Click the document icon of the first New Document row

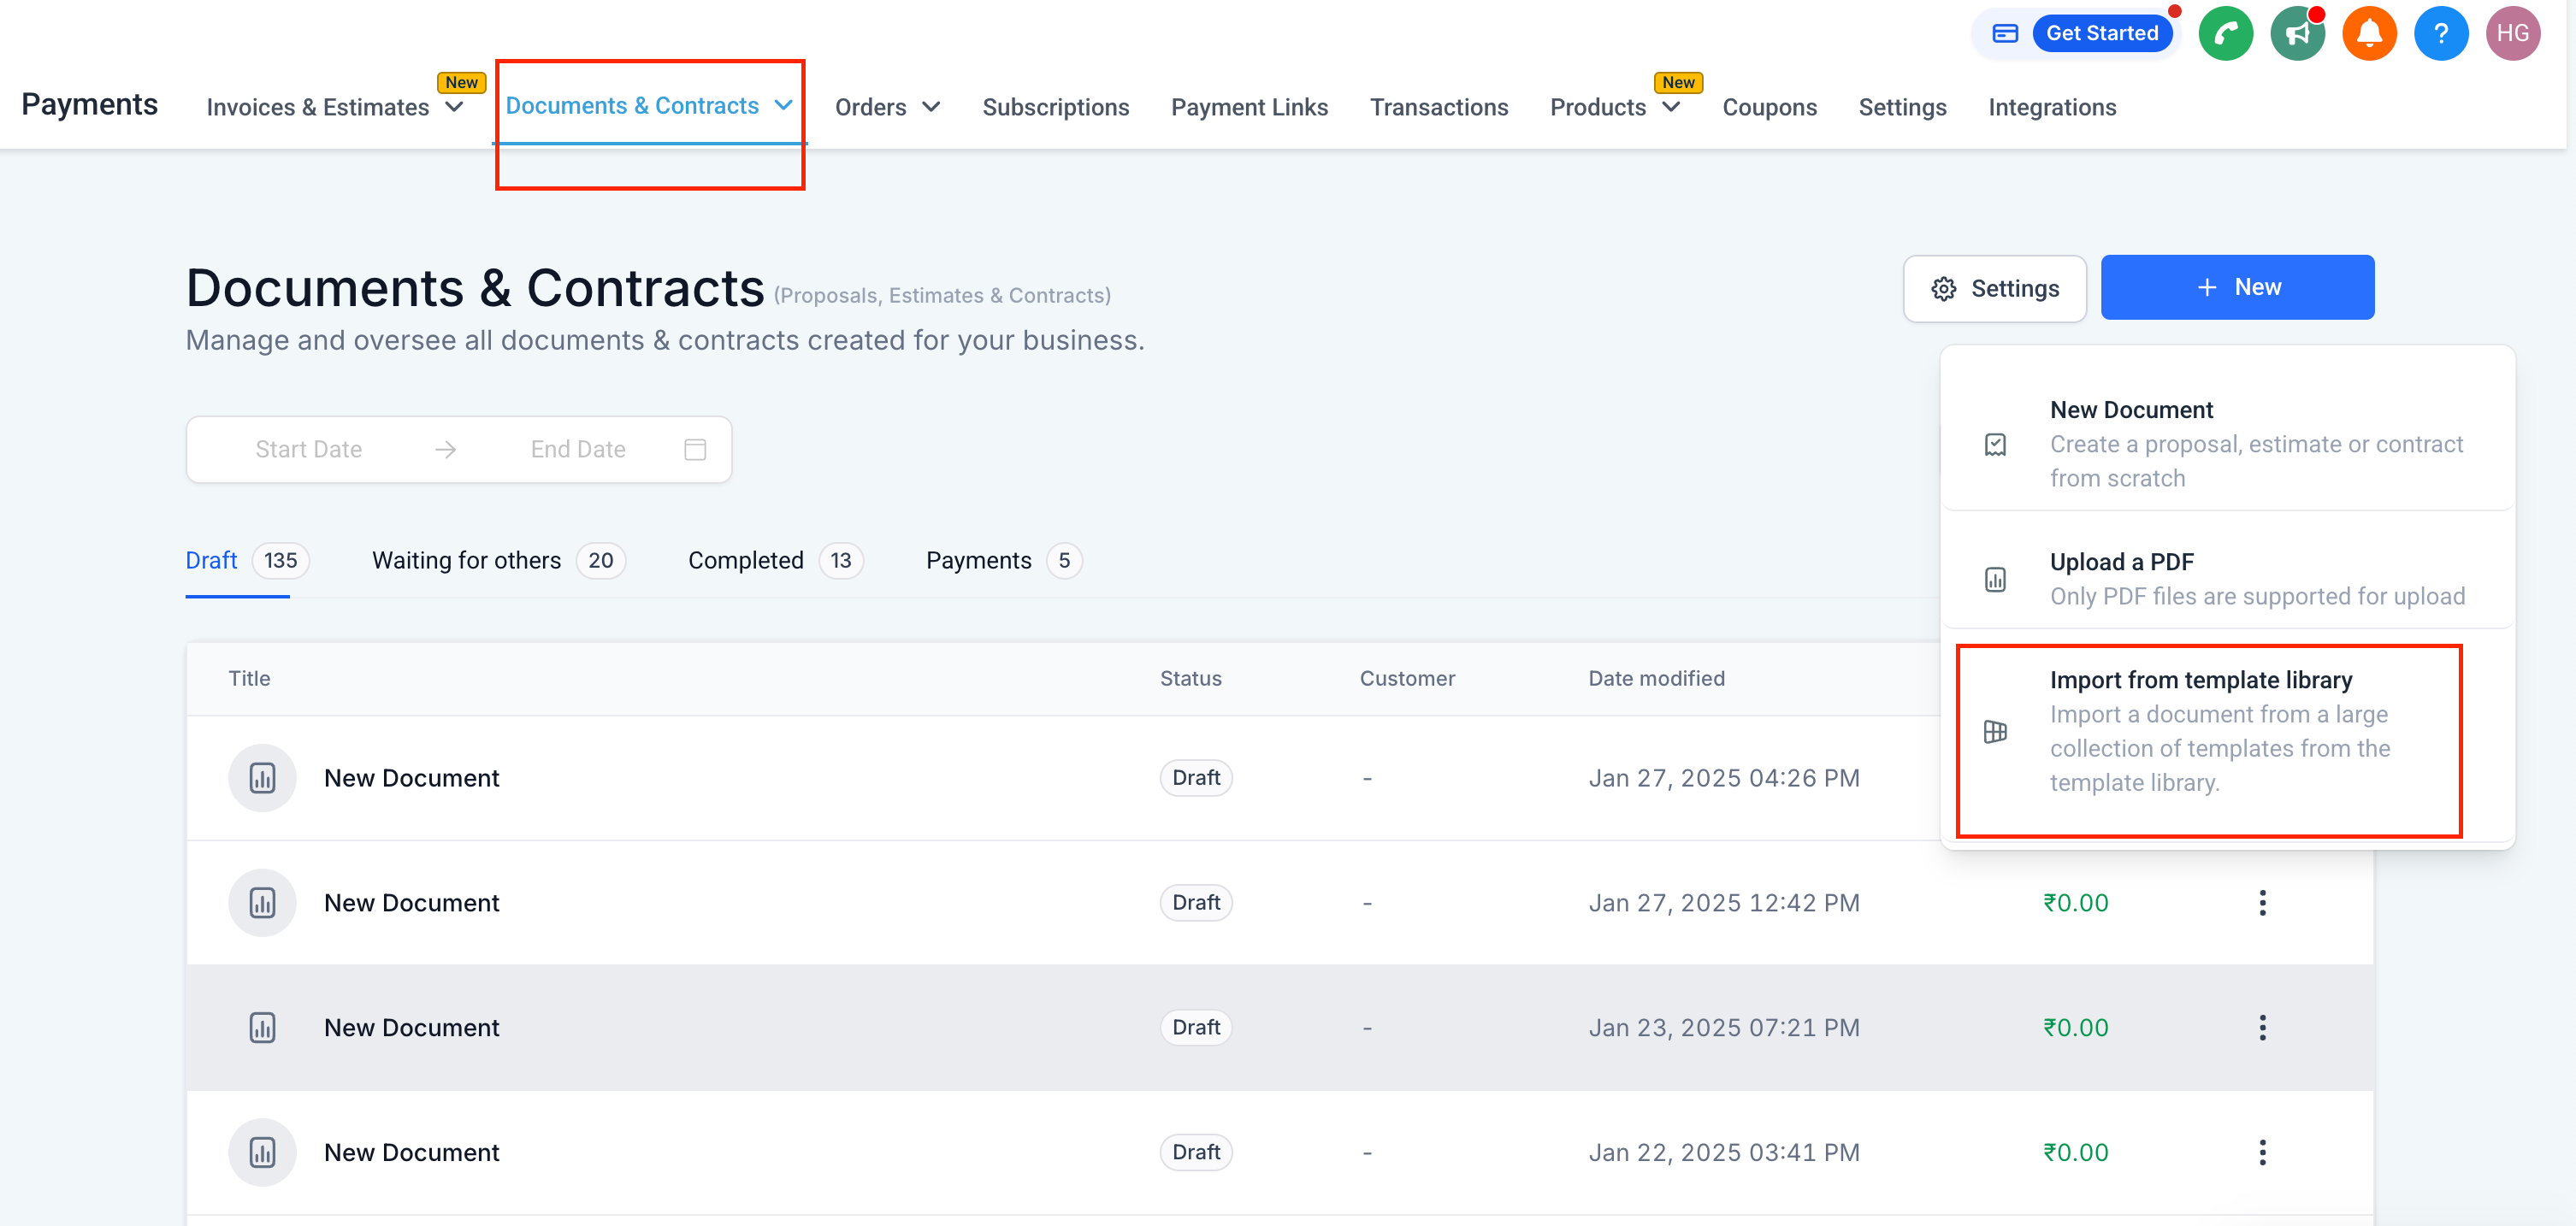point(262,778)
